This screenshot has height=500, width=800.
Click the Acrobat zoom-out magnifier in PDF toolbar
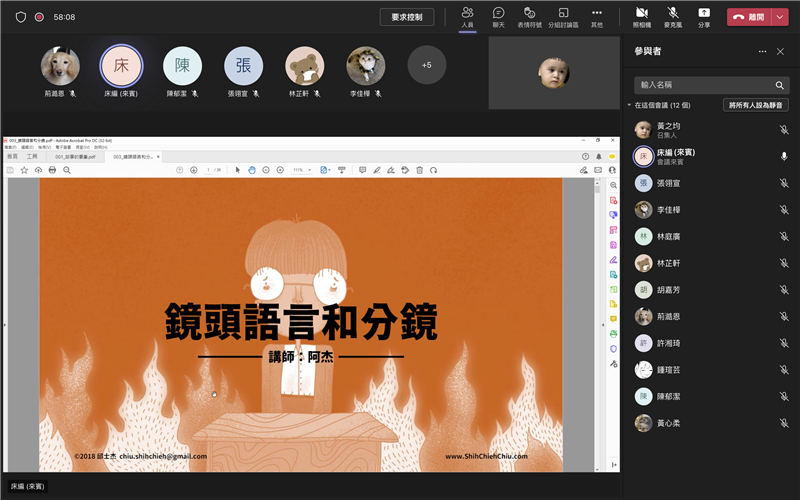coord(266,170)
